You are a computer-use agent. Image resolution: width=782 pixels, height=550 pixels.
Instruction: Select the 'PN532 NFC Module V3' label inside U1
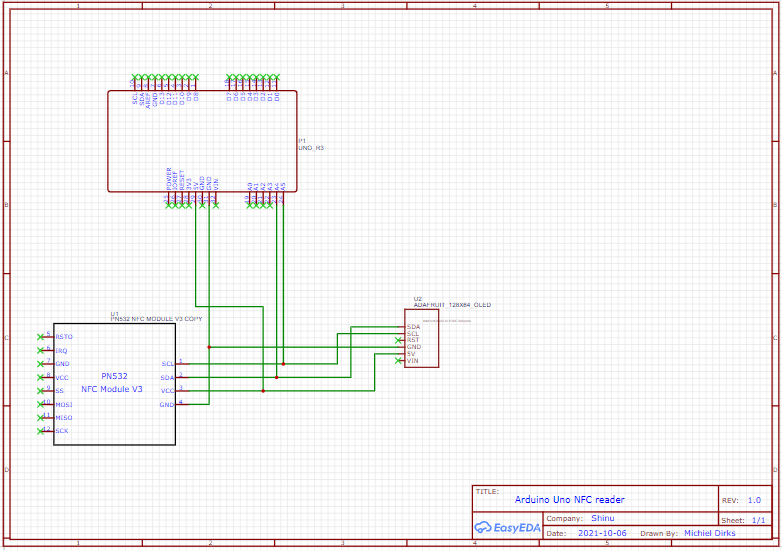(112, 382)
